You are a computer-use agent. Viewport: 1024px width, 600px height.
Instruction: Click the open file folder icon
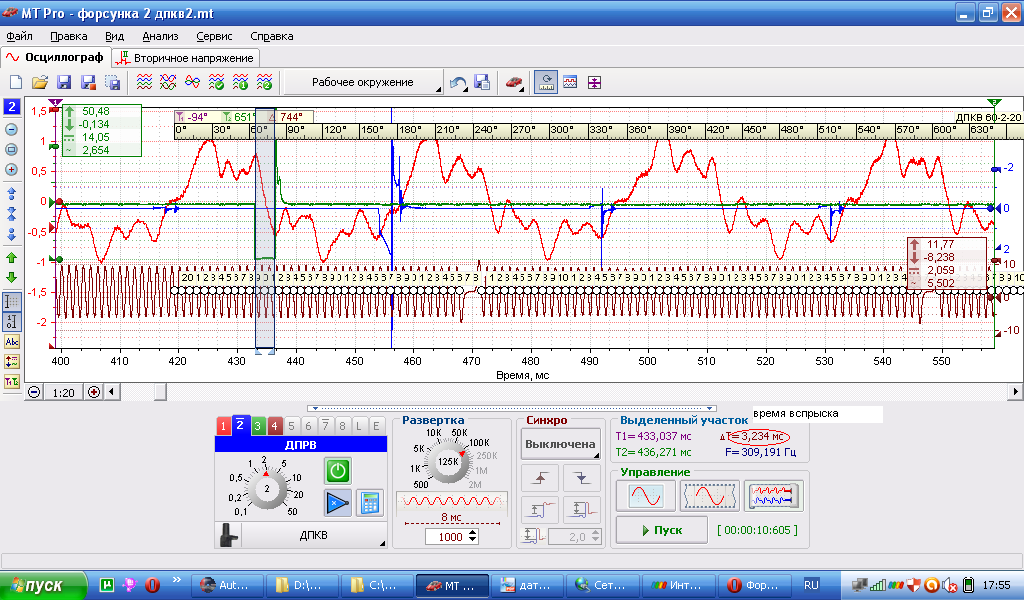(x=40, y=82)
